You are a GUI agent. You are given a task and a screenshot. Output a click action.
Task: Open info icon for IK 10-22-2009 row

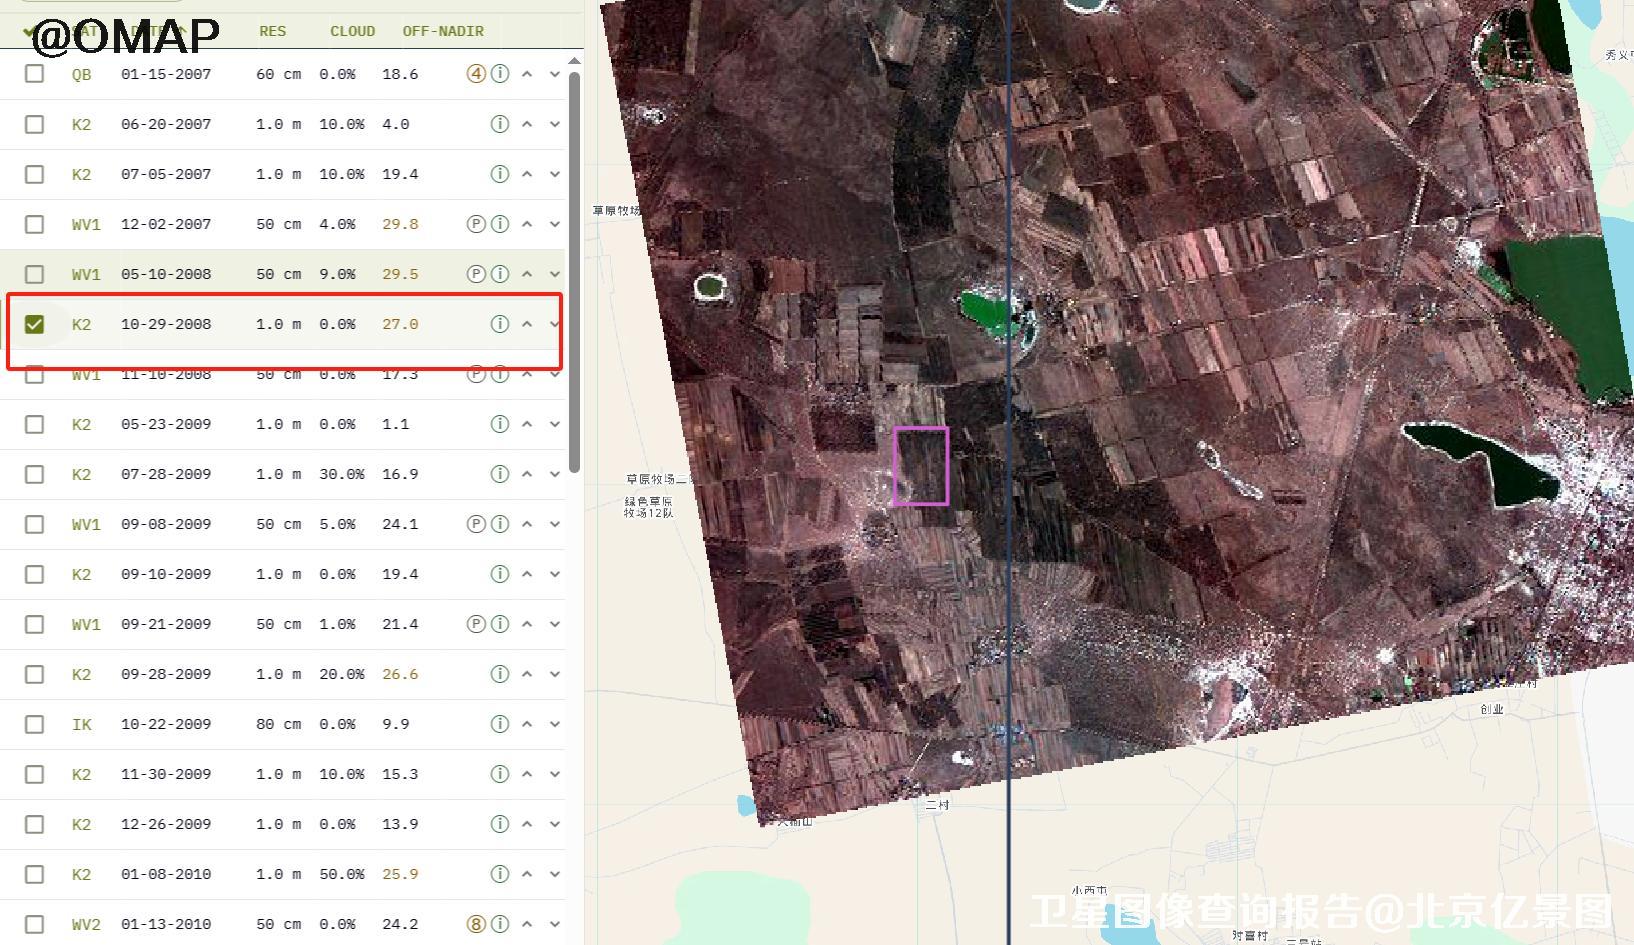click(500, 724)
